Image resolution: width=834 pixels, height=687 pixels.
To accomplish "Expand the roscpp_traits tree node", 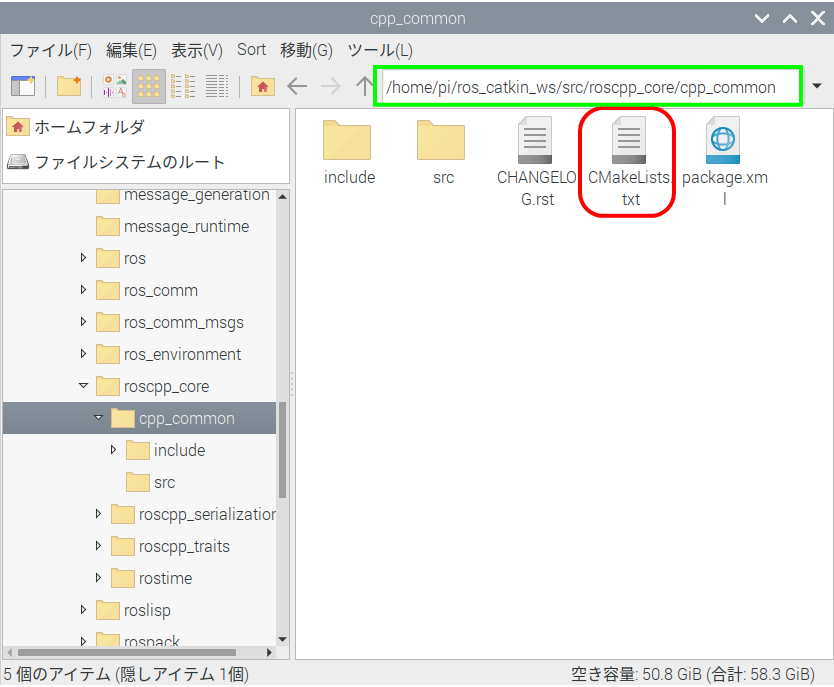I will 98,546.
